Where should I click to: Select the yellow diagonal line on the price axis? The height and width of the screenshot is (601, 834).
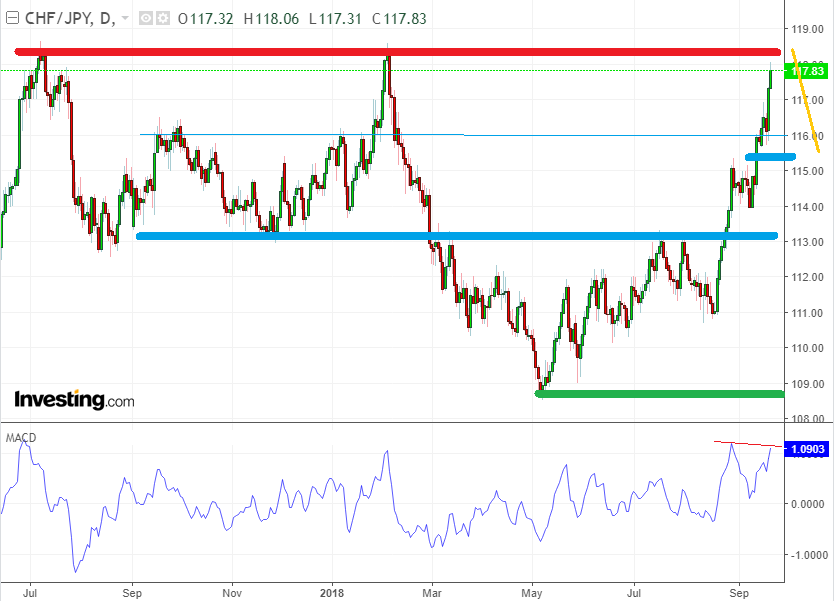pyautogui.click(x=806, y=101)
